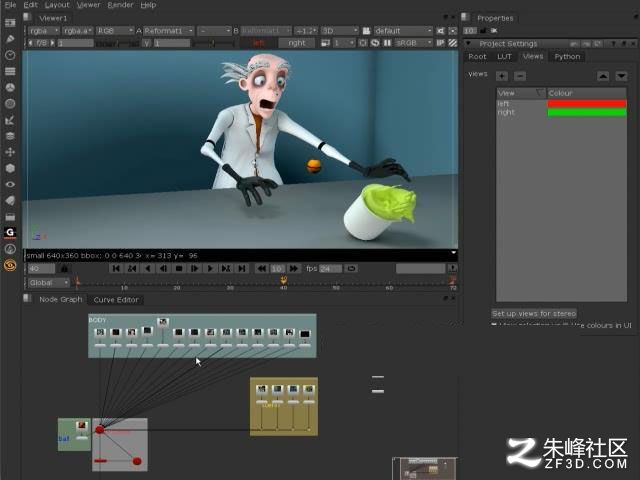Play the timeline forward

coord(210,268)
